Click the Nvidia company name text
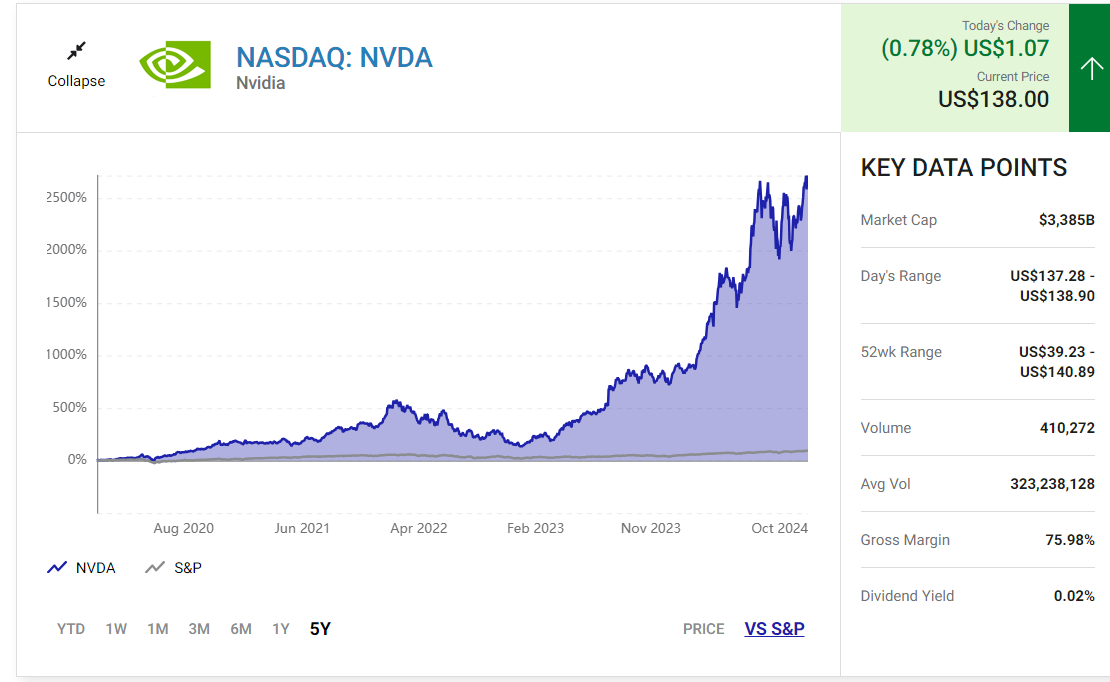The width and height of the screenshot is (1110, 682). tap(261, 83)
